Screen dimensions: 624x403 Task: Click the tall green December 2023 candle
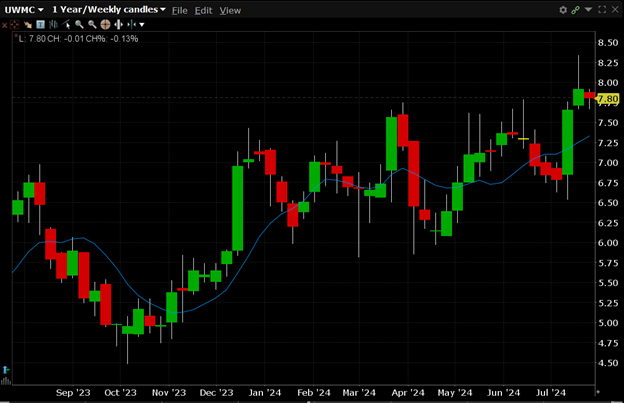[x=238, y=208]
